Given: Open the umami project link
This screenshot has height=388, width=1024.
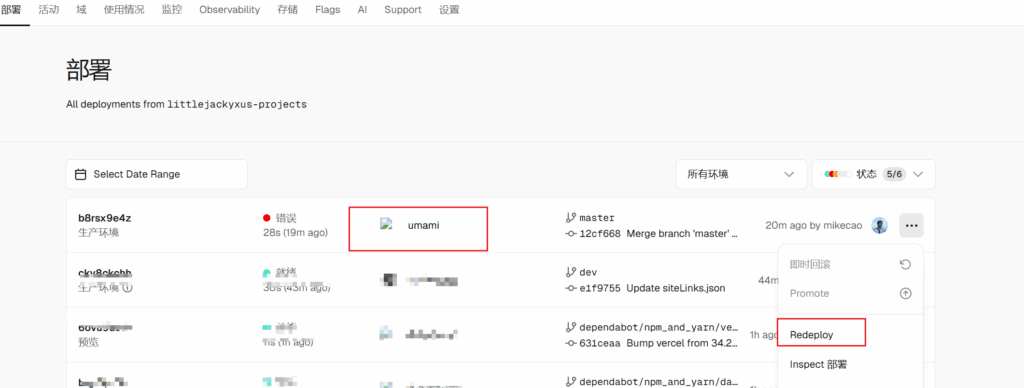Looking at the screenshot, I should 424,225.
